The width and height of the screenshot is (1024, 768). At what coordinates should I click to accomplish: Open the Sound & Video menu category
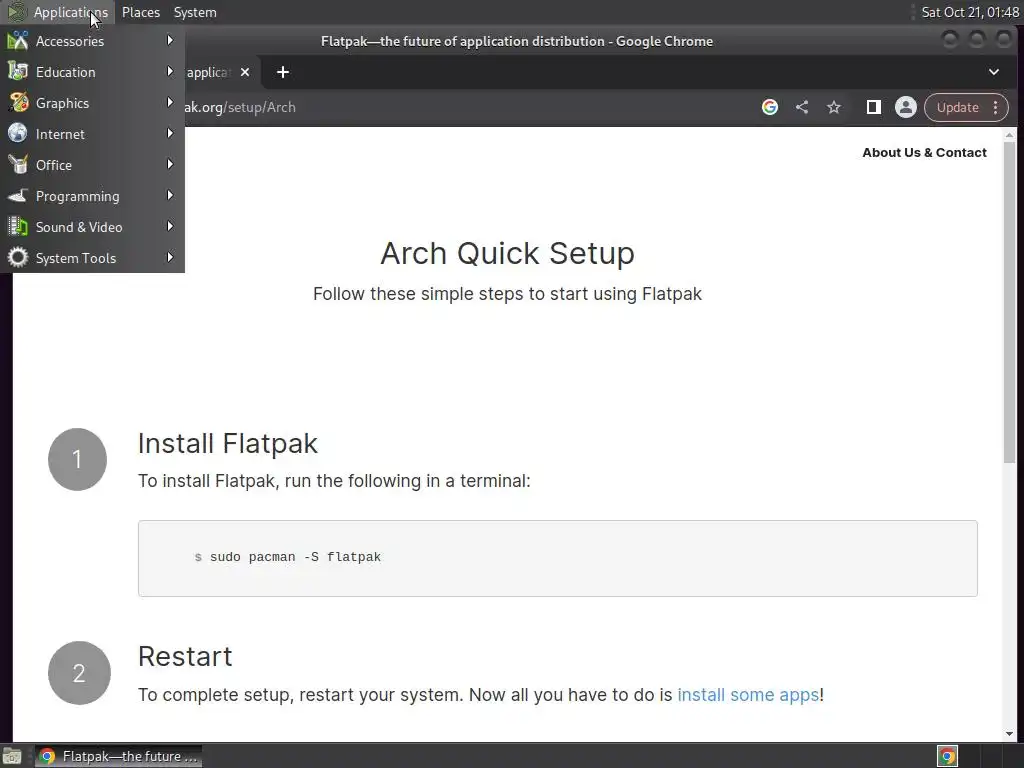[92, 227]
